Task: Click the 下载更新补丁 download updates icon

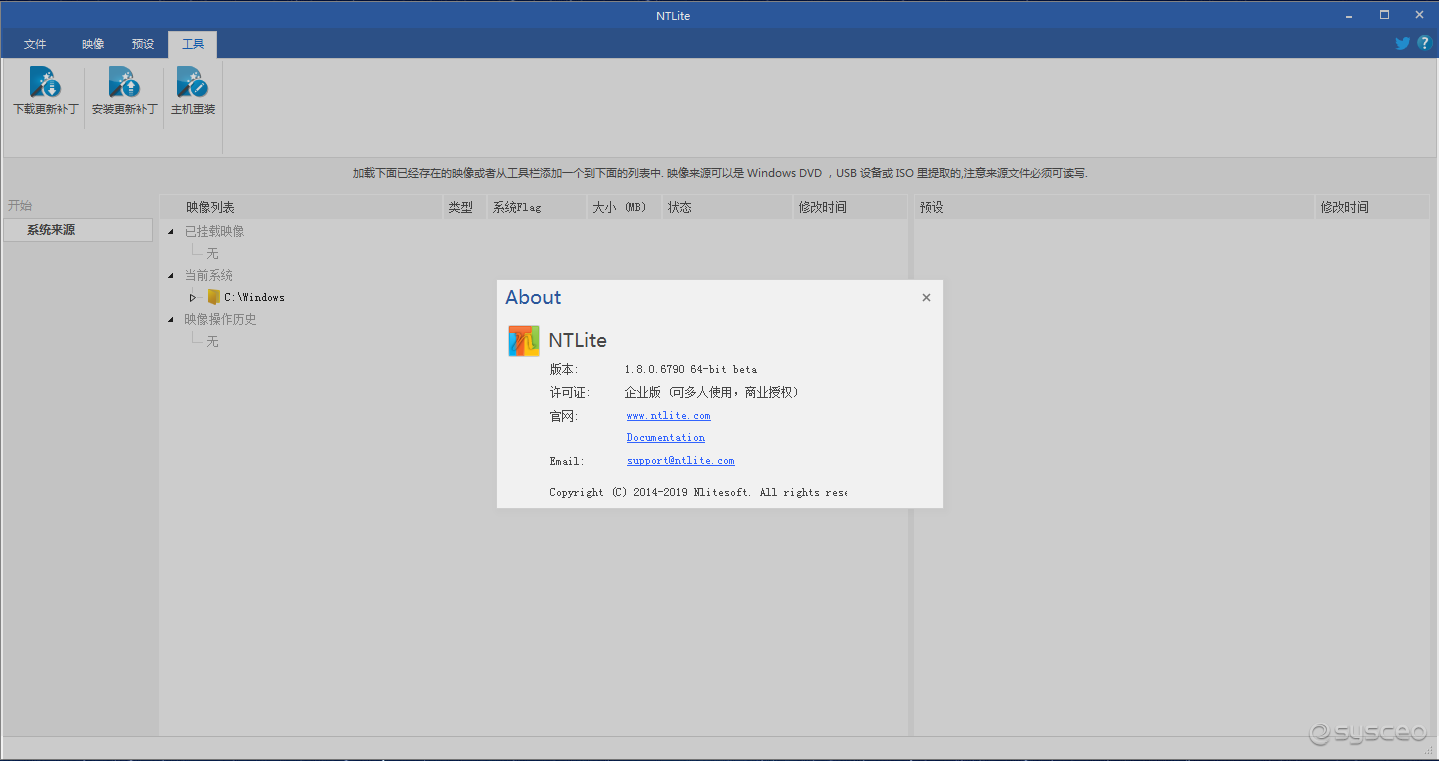Action: [x=45, y=82]
